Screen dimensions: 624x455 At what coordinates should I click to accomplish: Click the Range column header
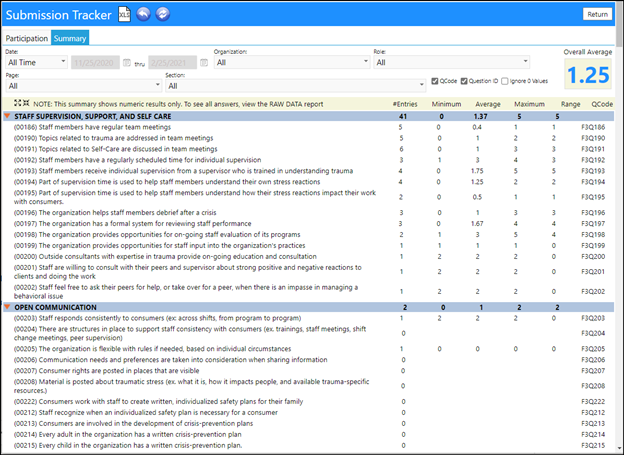tap(570, 104)
